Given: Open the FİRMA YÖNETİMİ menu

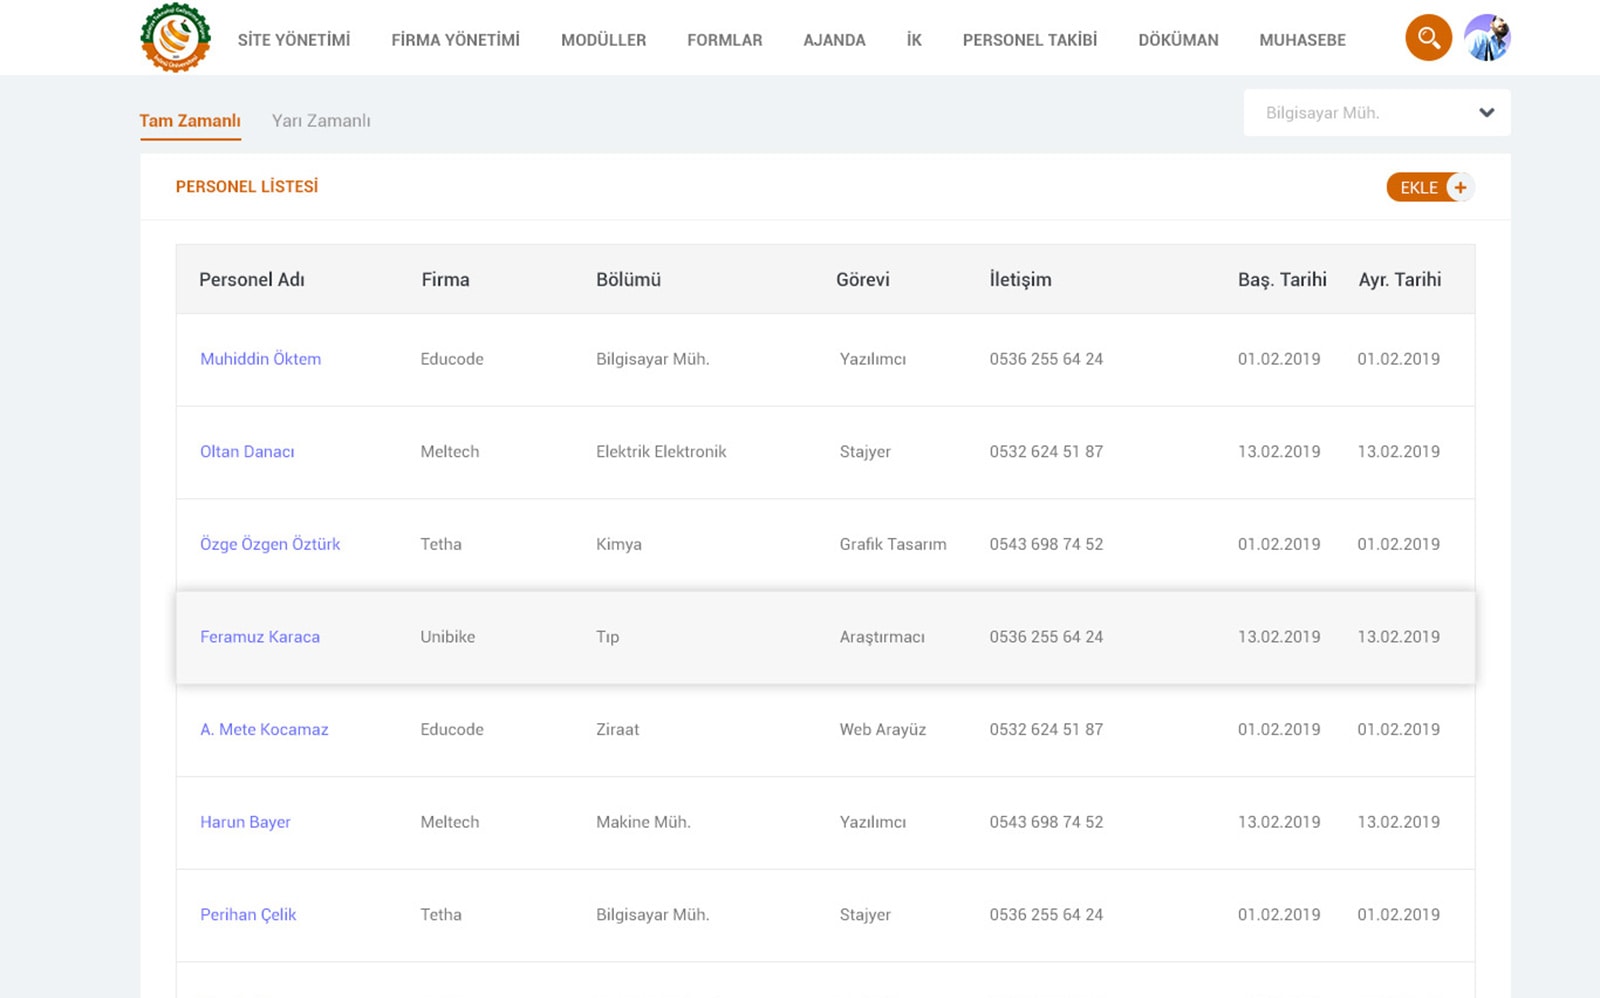Looking at the screenshot, I should click(455, 40).
